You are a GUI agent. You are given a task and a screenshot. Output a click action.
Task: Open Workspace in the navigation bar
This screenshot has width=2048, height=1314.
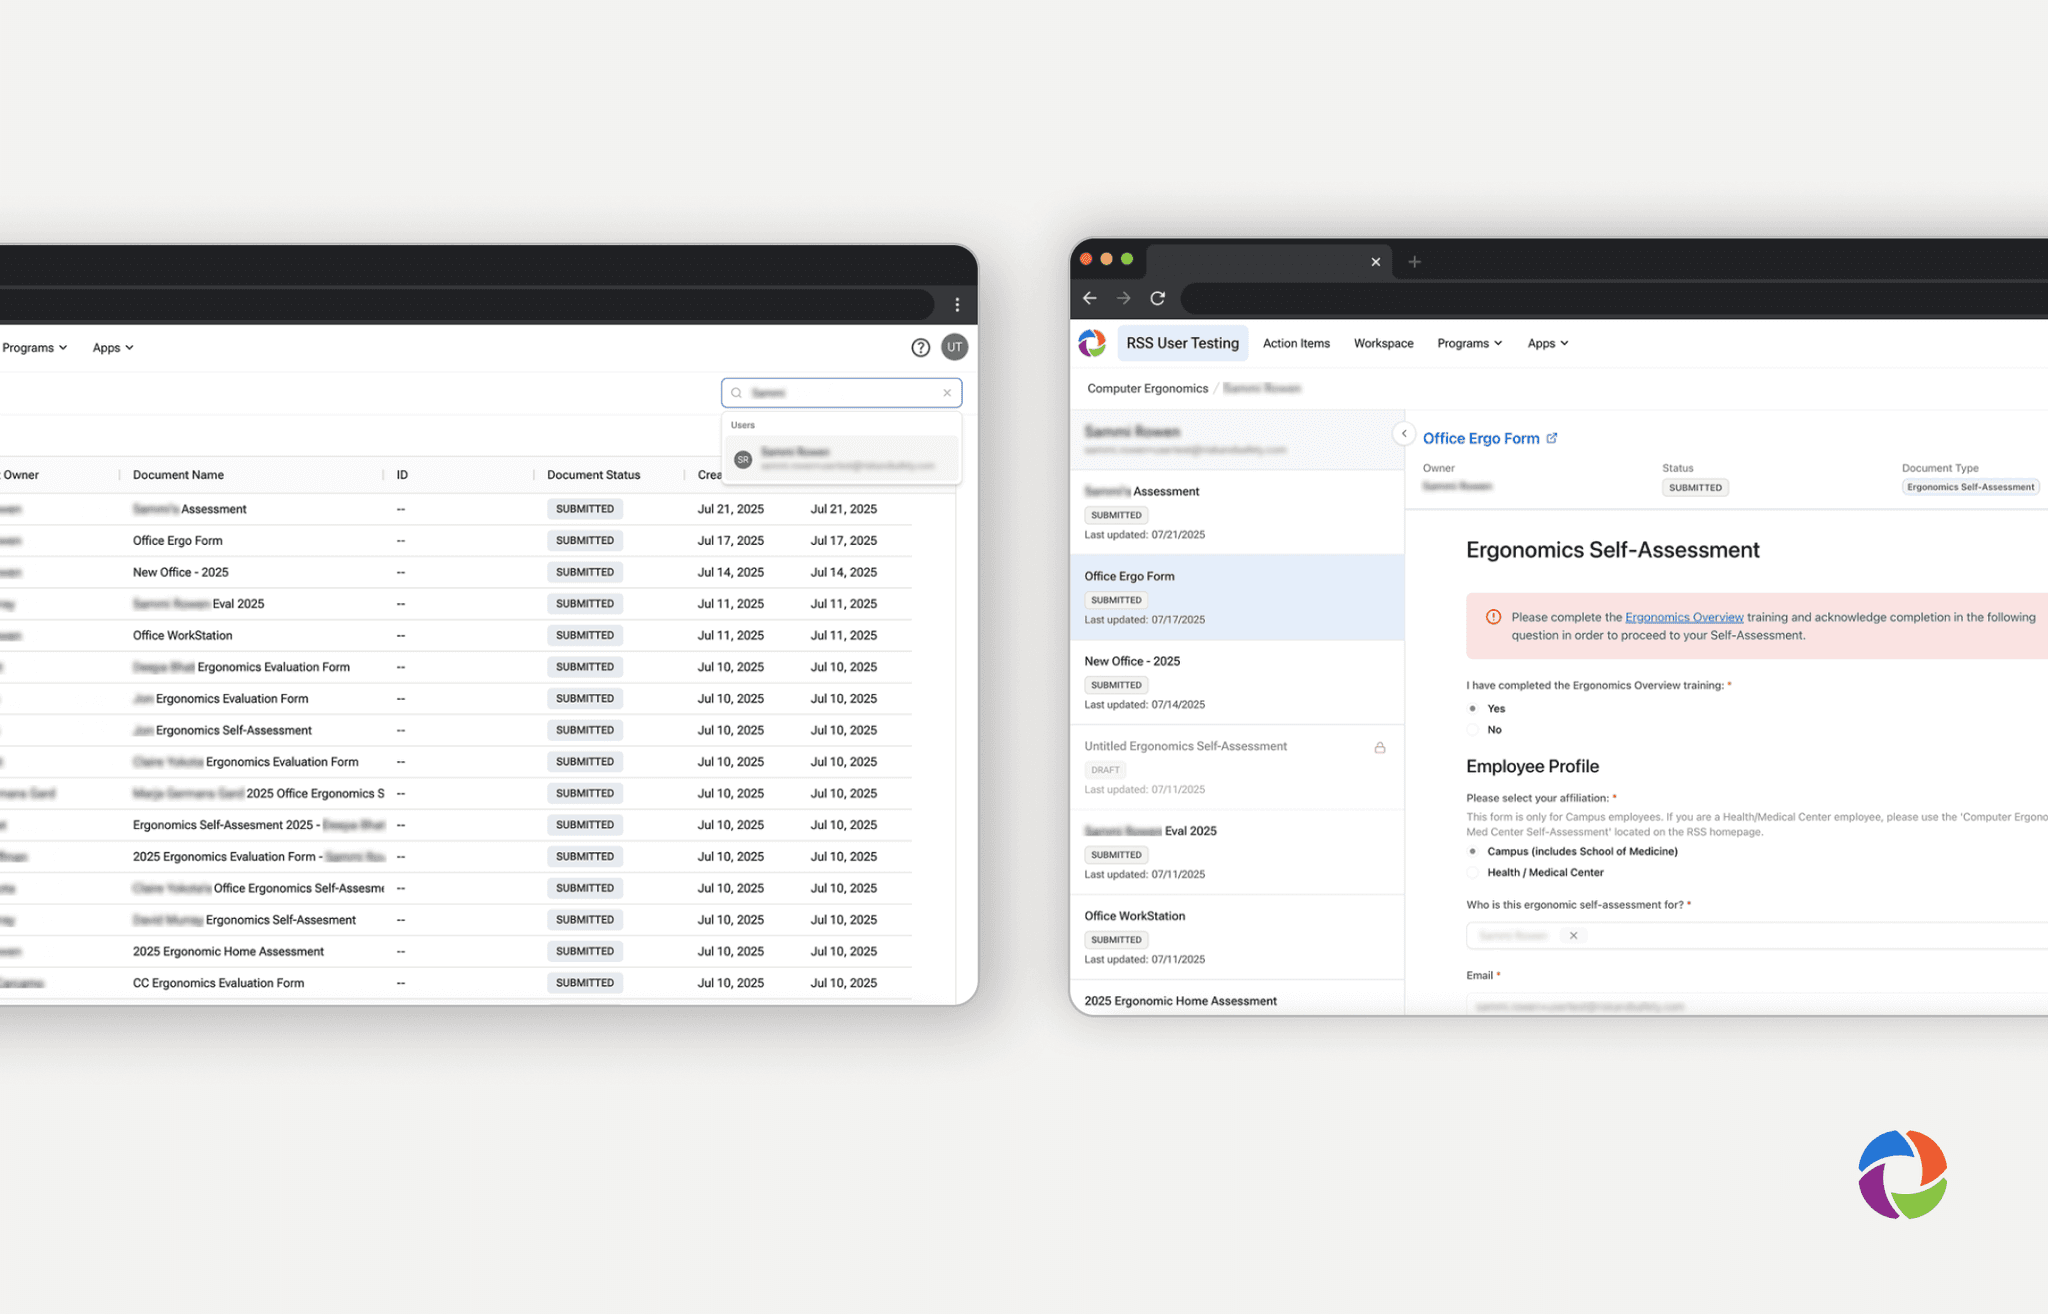coord(1383,343)
